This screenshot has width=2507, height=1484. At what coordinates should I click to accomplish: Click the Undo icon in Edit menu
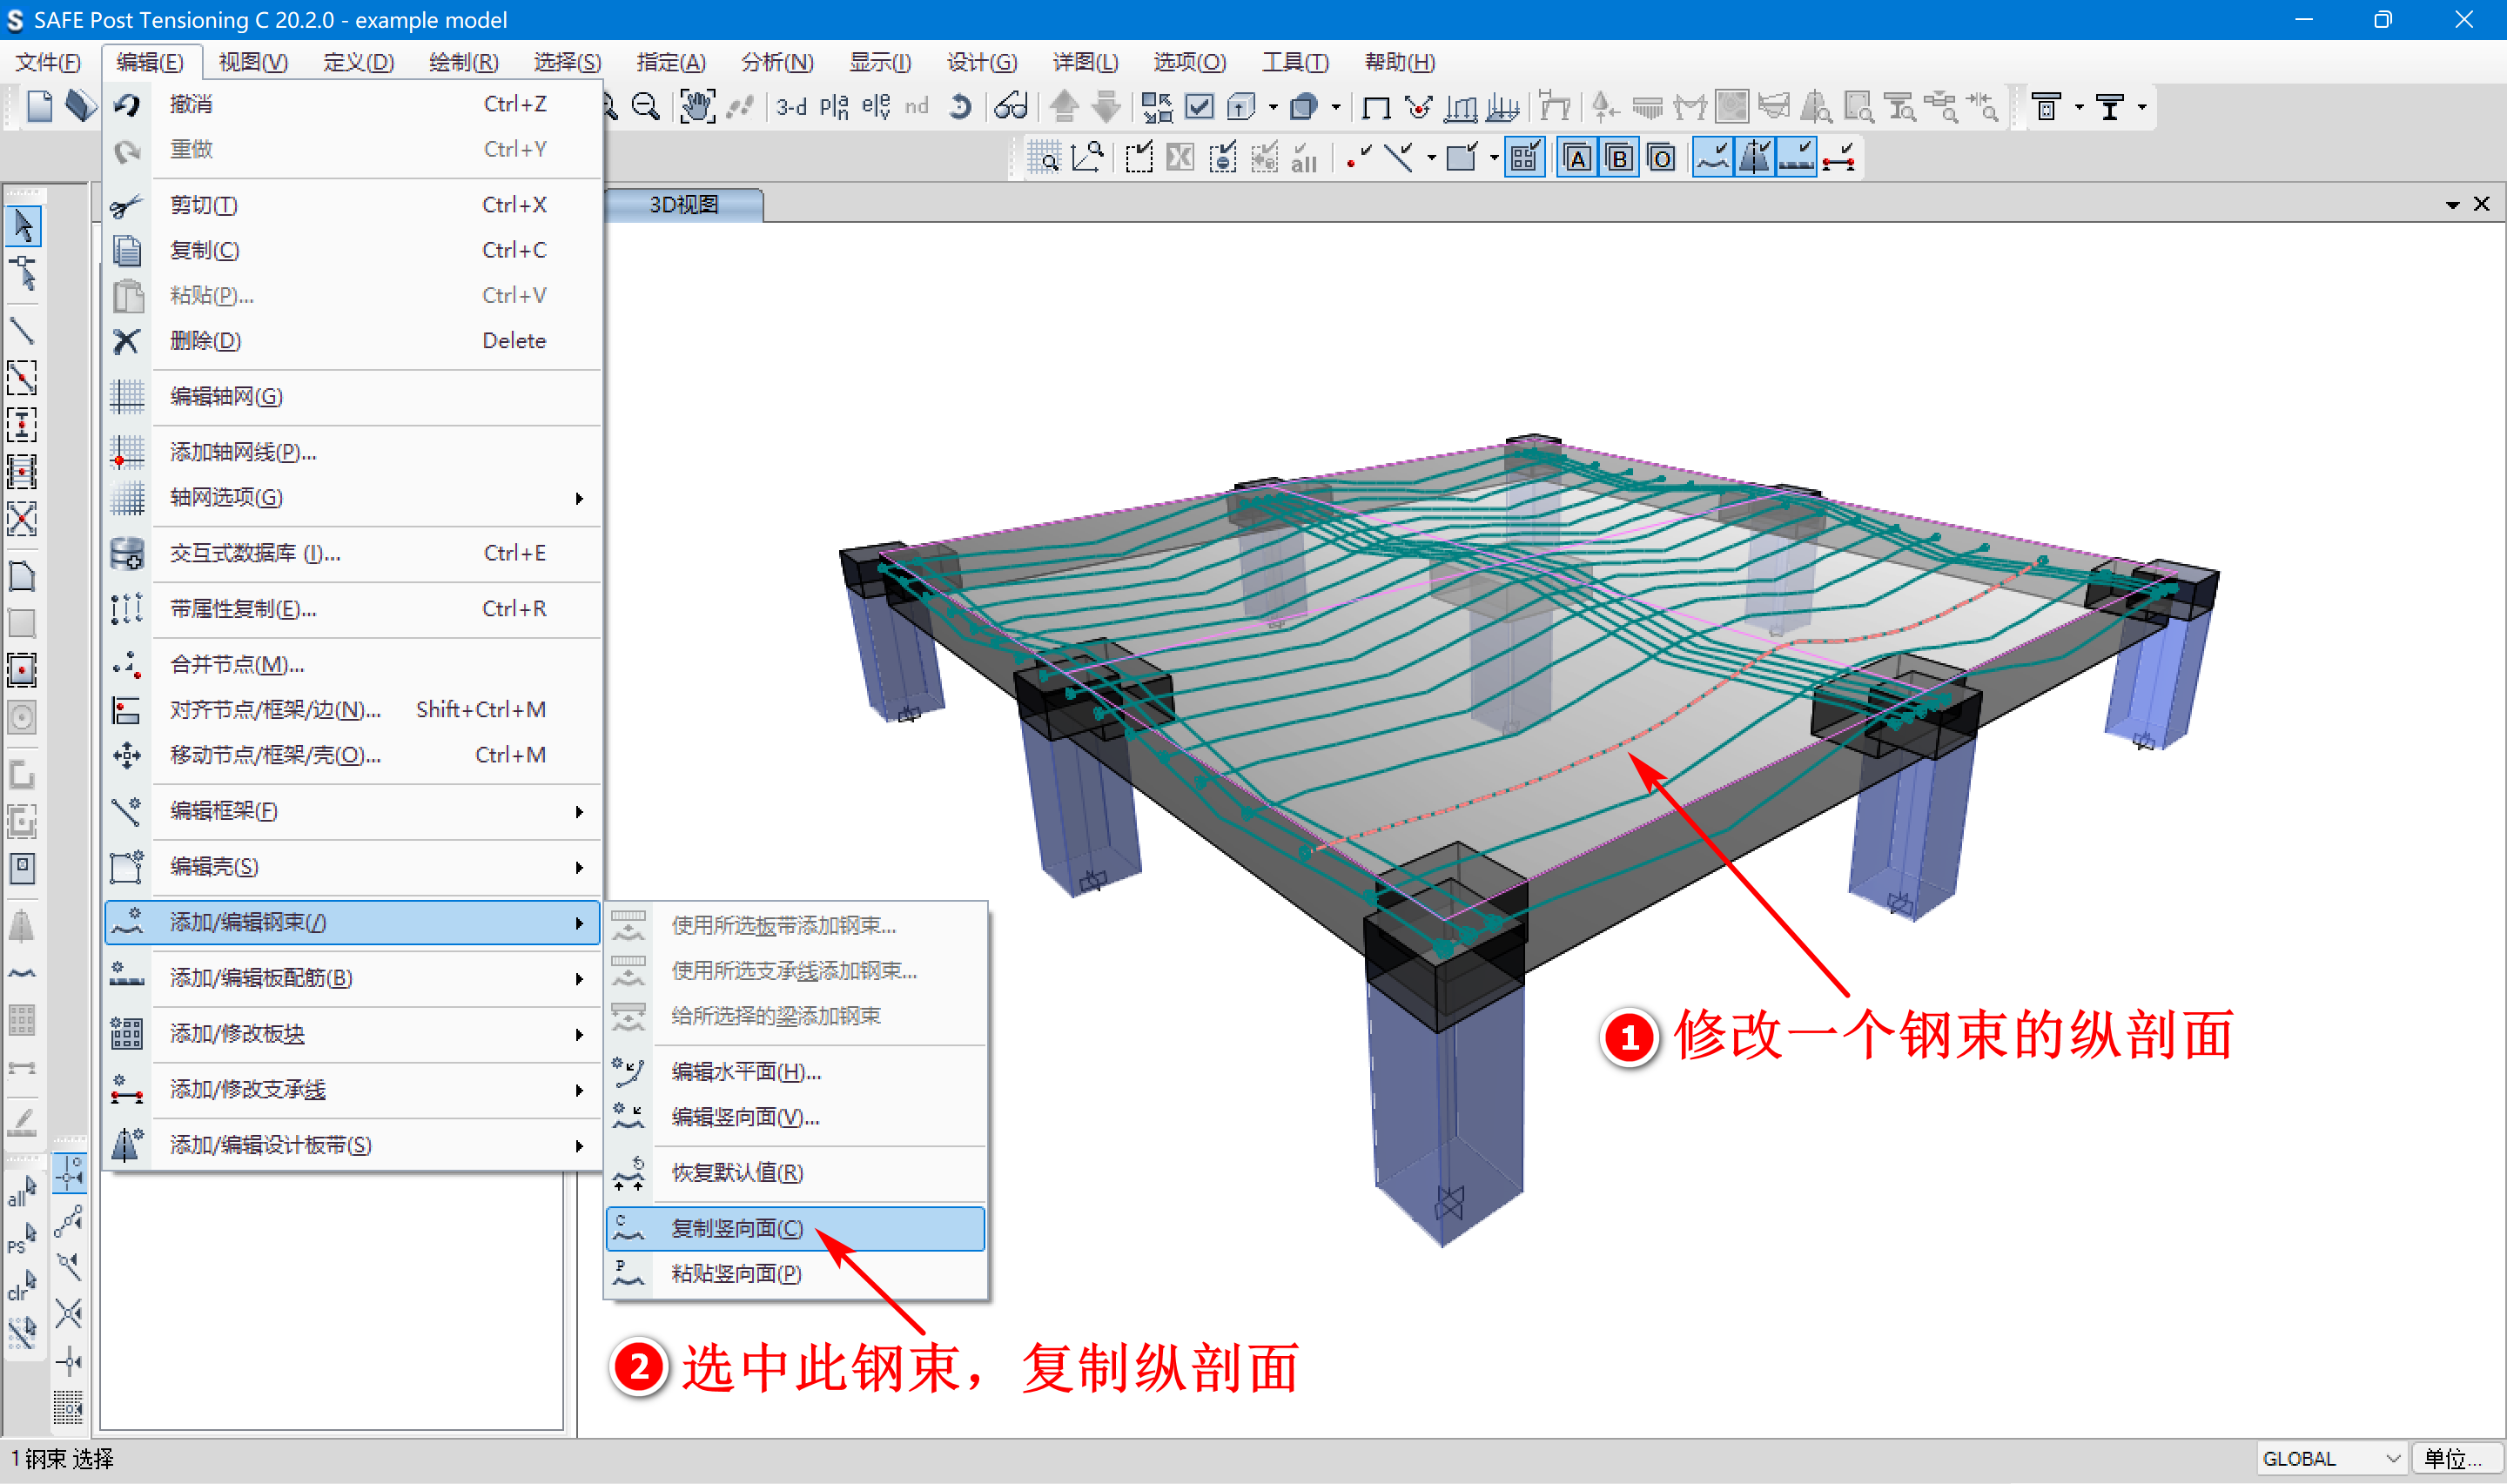pos(127,104)
